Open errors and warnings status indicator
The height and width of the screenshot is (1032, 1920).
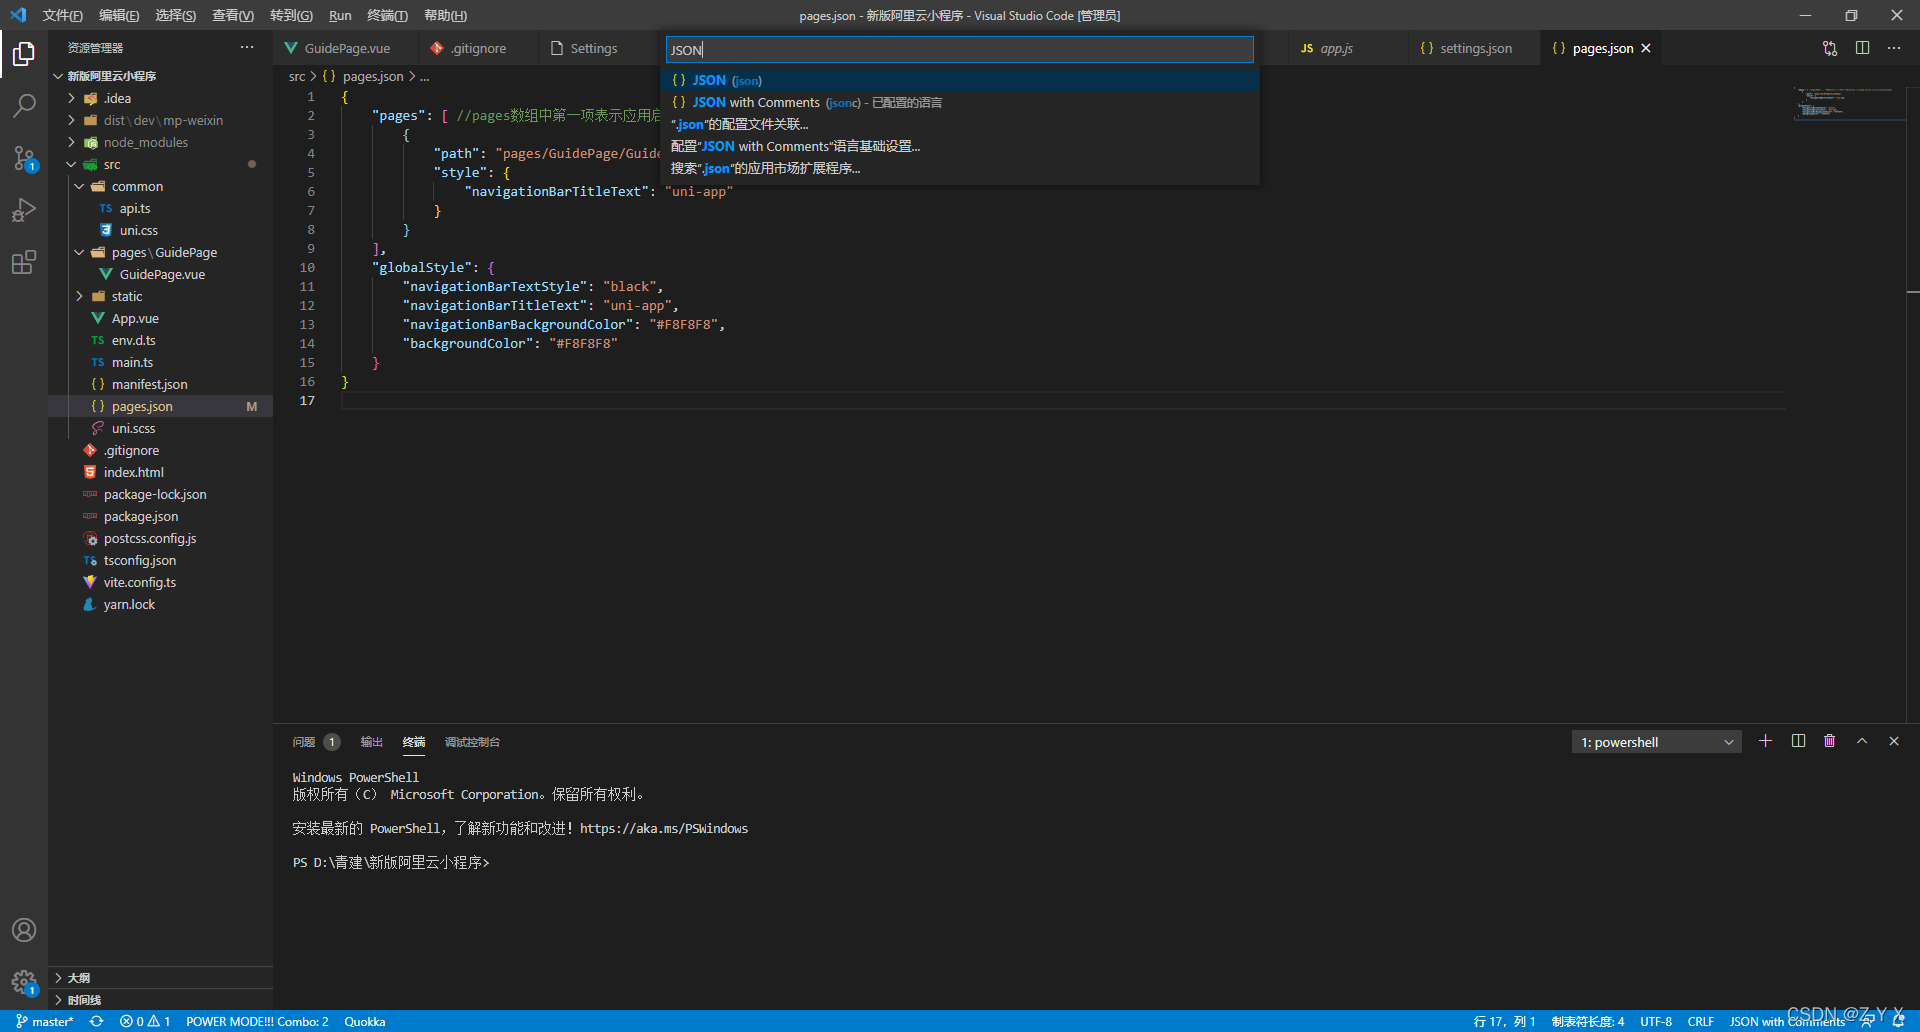[x=145, y=1021]
